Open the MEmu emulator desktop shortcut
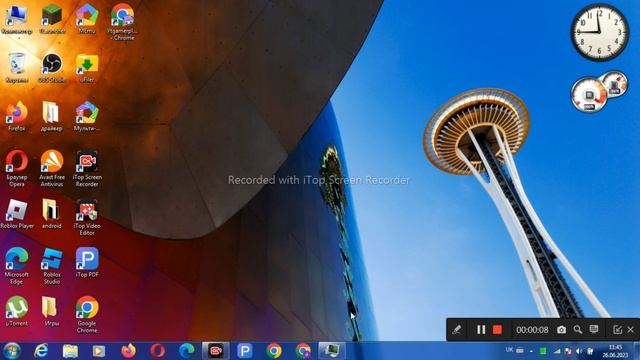This screenshot has width=640, height=360. [x=87, y=20]
